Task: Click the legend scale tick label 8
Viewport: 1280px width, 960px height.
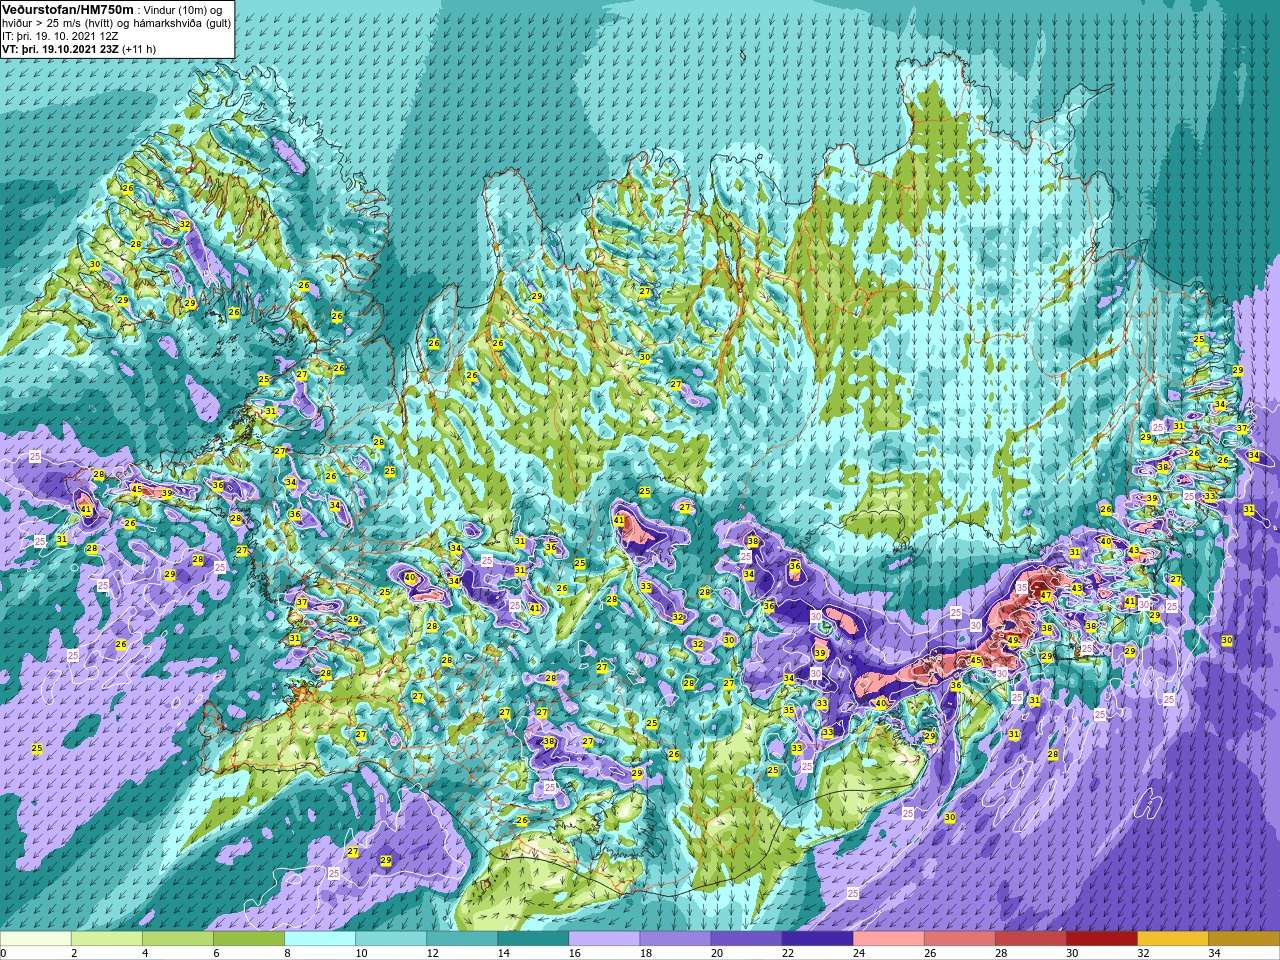Action: coord(286,953)
